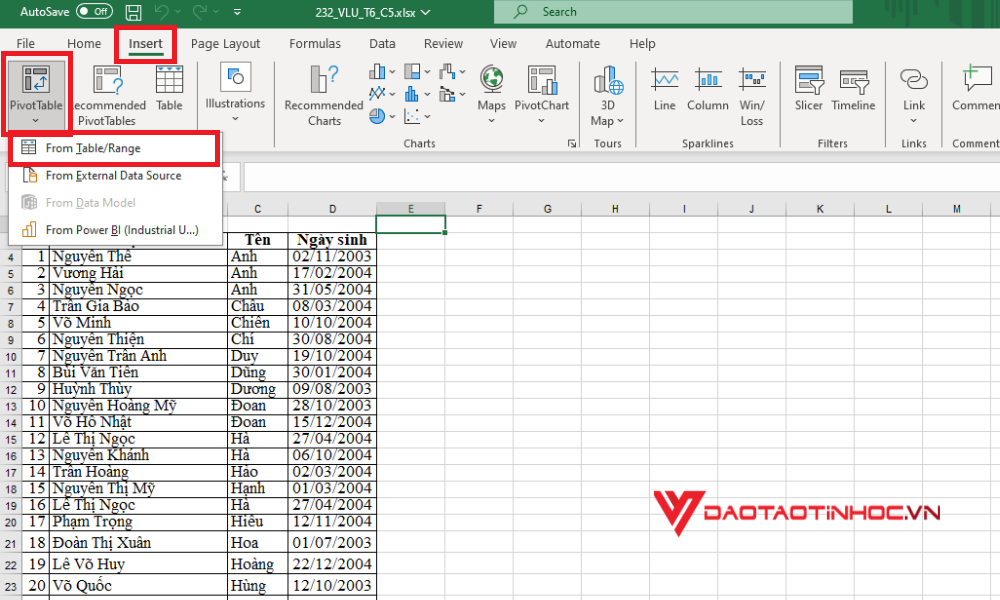
Task: Select column header G
Action: [x=547, y=209]
